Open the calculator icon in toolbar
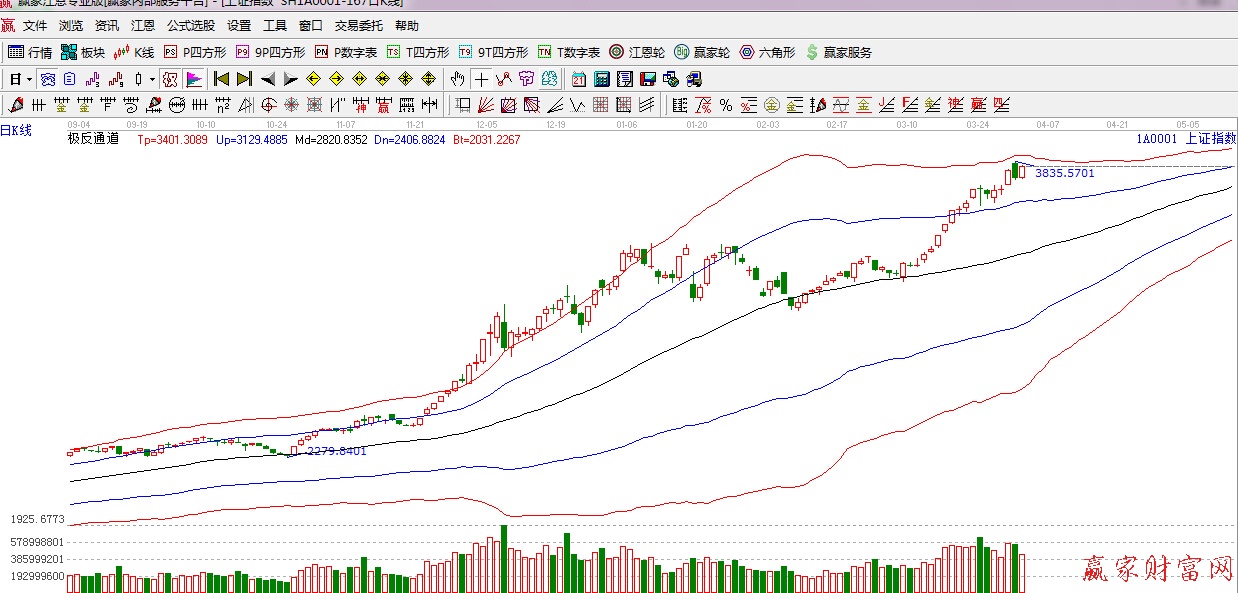The width and height of the screenshot is (1238, 593). tap(602, 79)
